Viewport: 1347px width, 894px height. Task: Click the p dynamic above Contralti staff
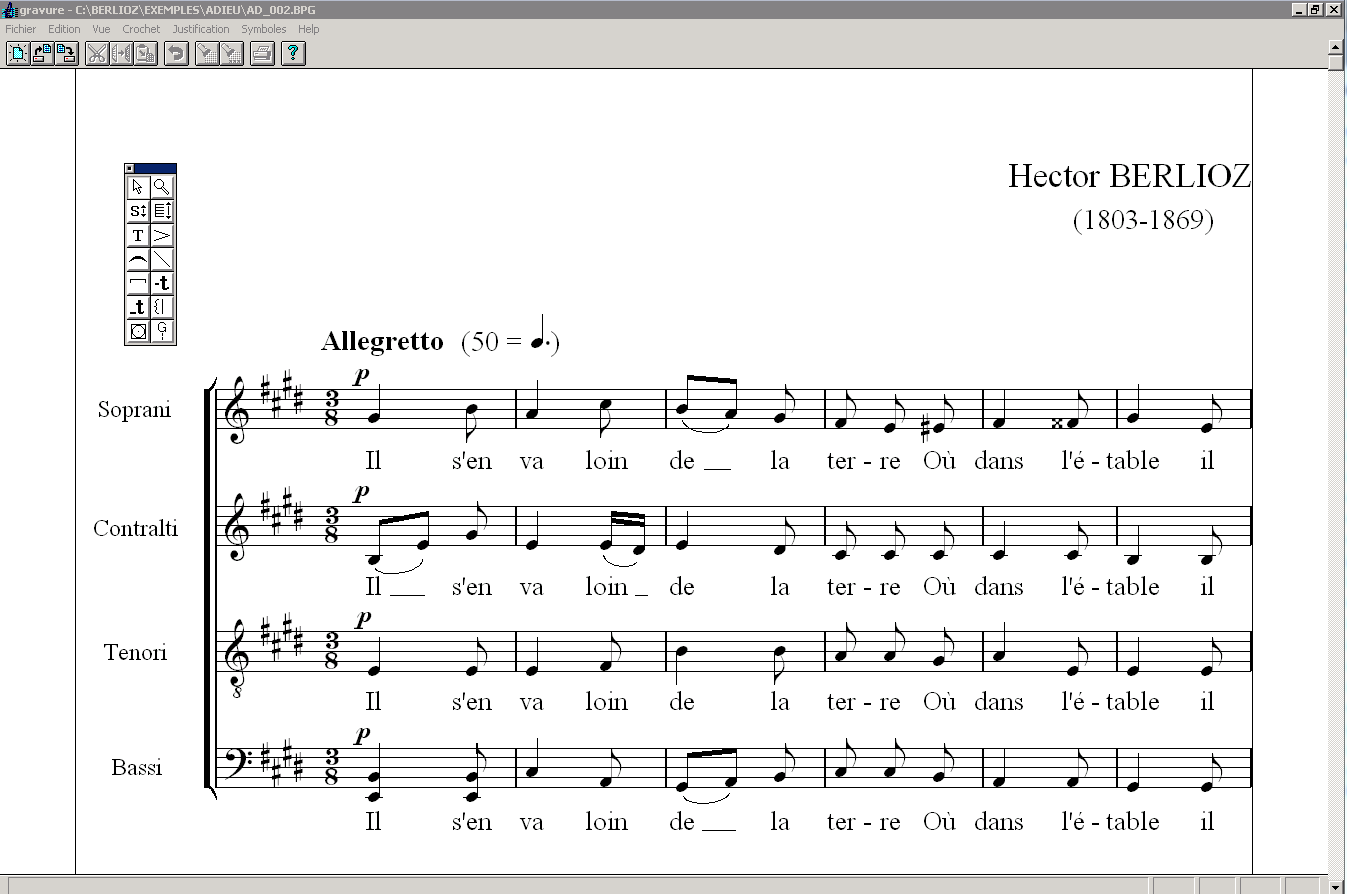tap(362, 492)
